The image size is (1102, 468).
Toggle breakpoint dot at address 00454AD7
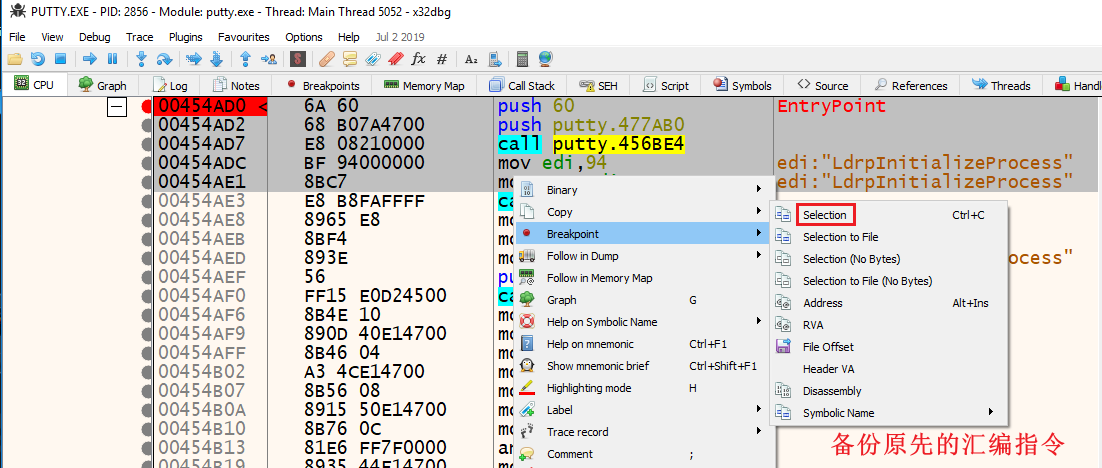pyautogui.click(x=147, y=145)
